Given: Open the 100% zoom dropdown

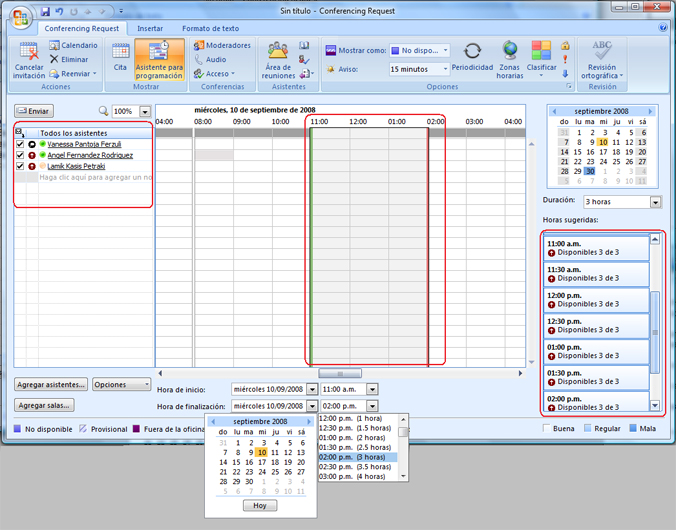Looking at the screenshot, I should click(145, 111).
